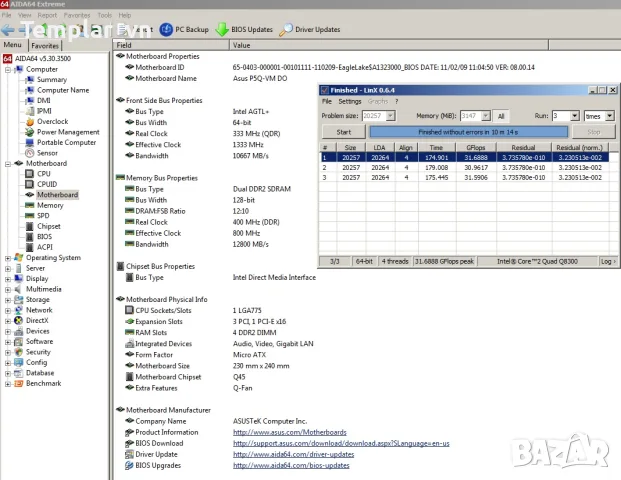This screenshot has height=480, width=621.
Task: Open LinX Memory (MiB) dropdown
Action: click(x=486, y=116)
